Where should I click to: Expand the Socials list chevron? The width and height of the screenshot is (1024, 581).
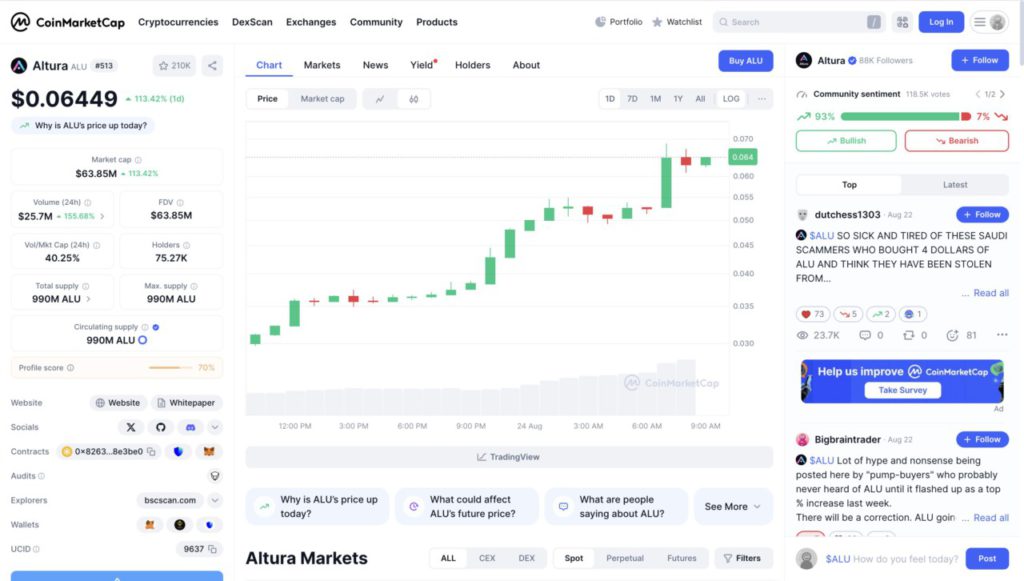[x=213, y=427]
